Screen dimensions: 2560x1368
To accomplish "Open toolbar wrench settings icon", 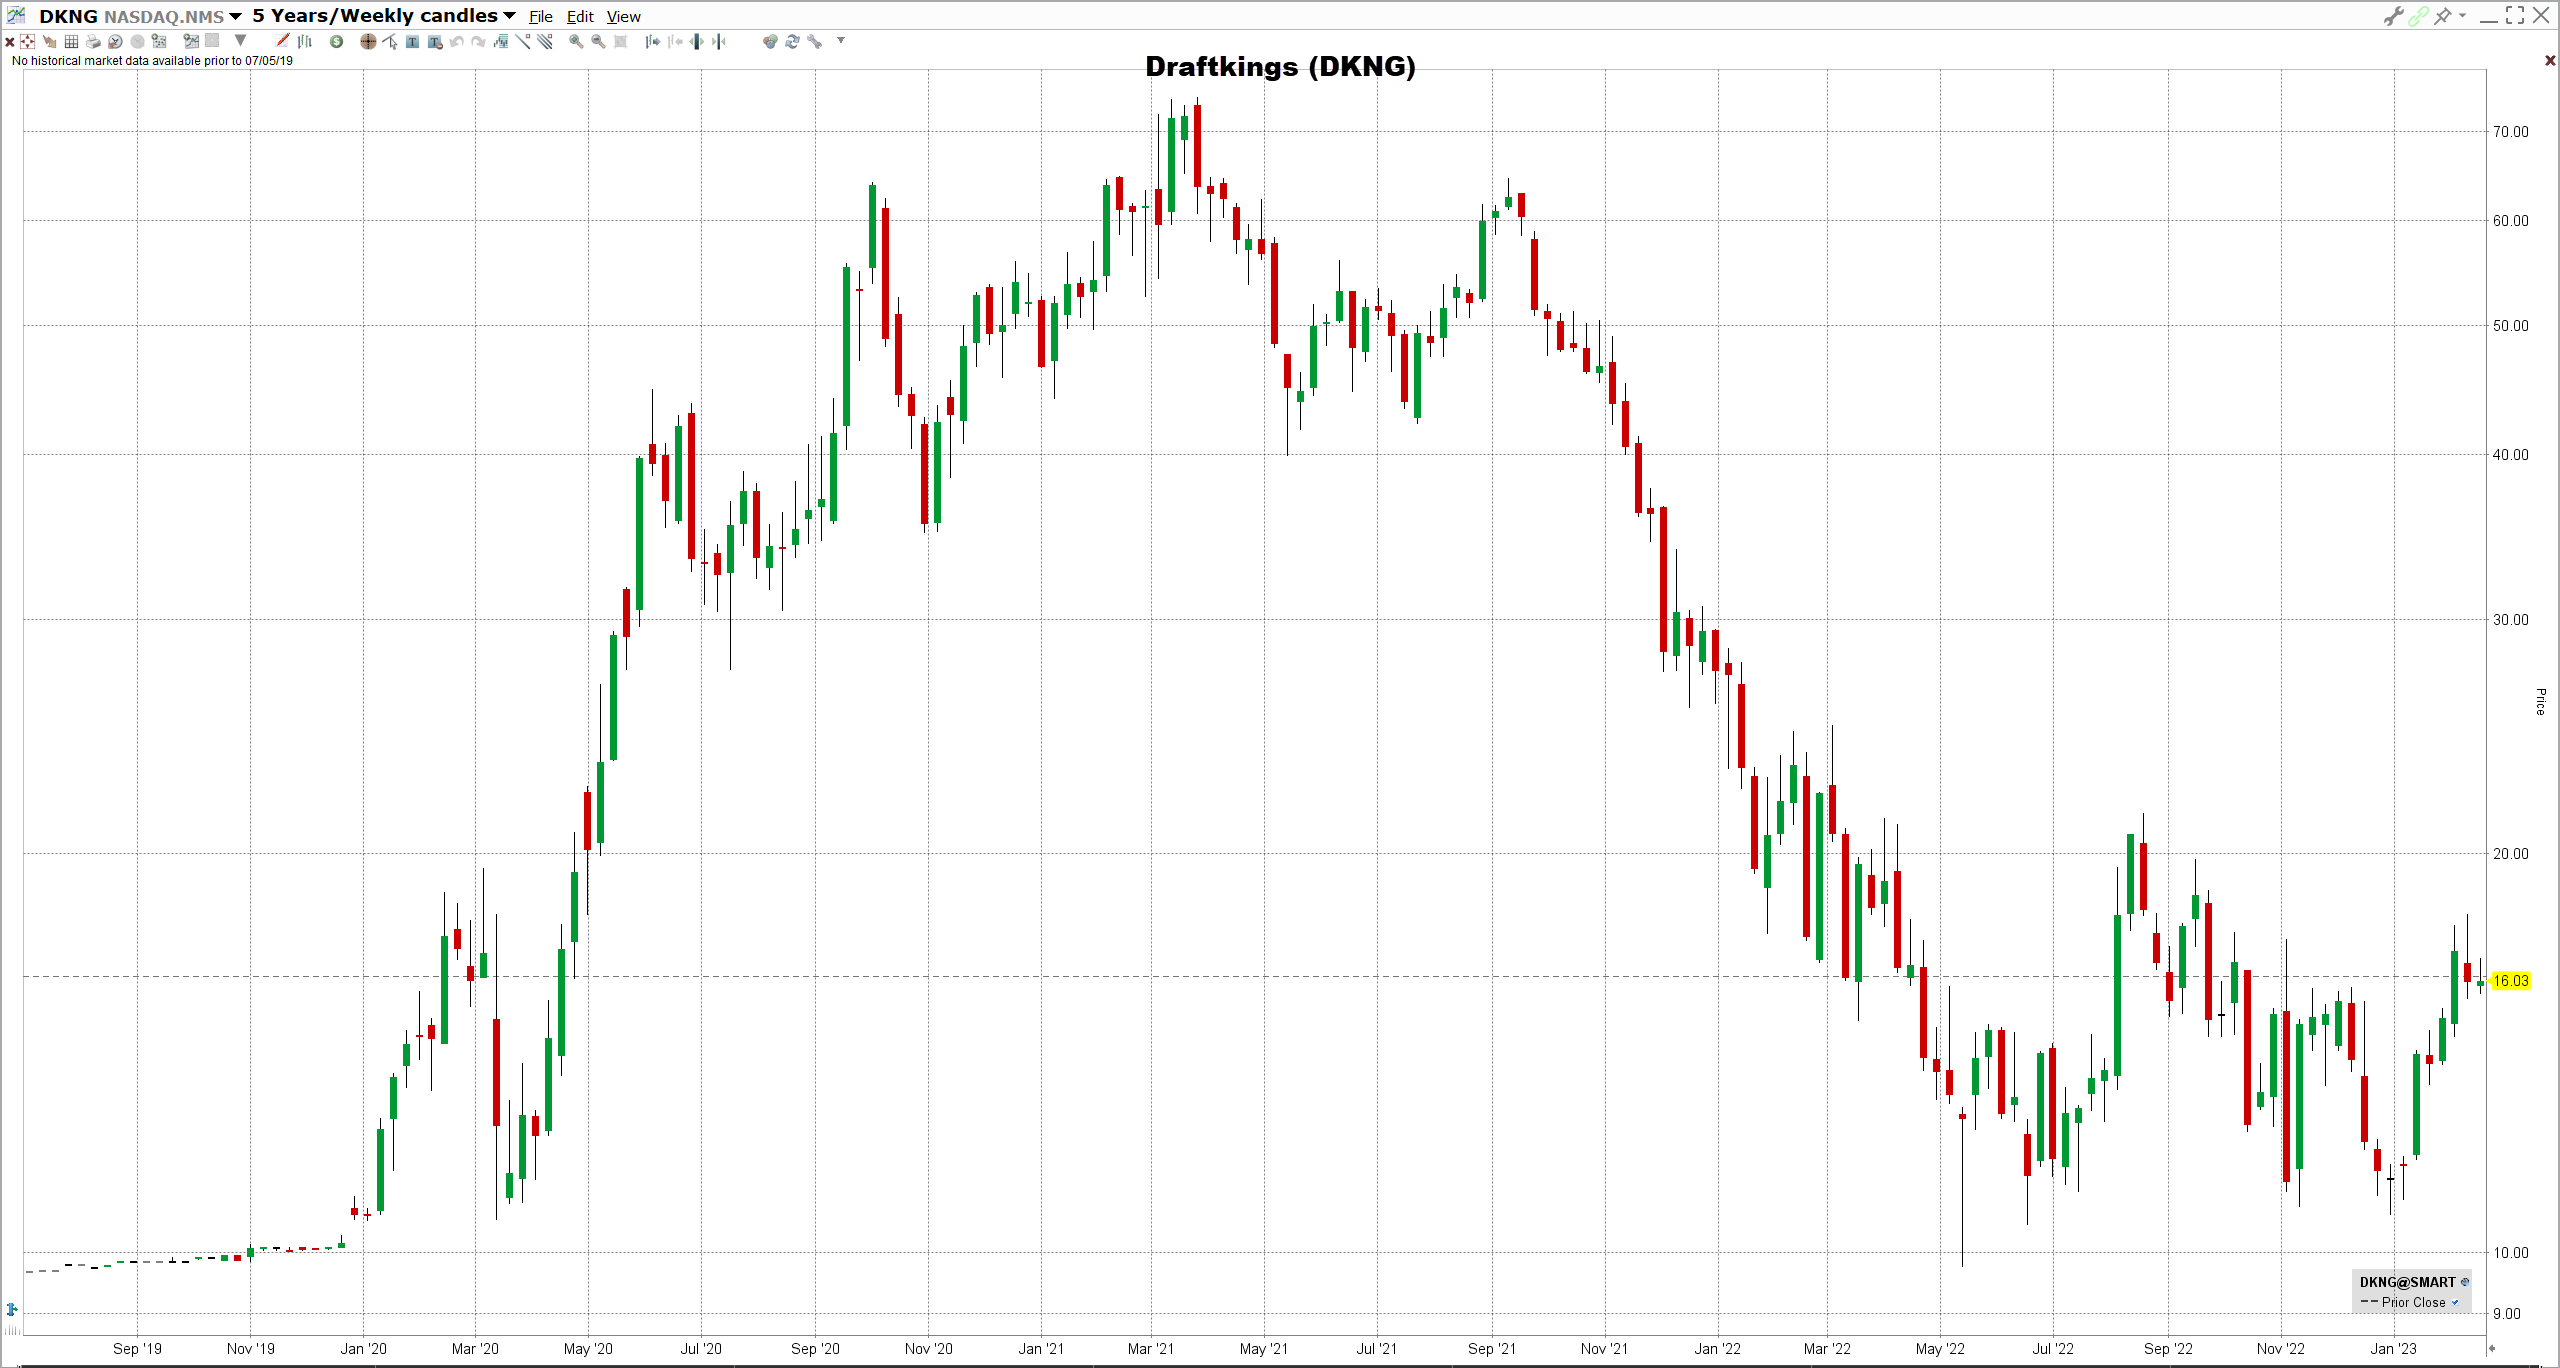I will (814, 42).
